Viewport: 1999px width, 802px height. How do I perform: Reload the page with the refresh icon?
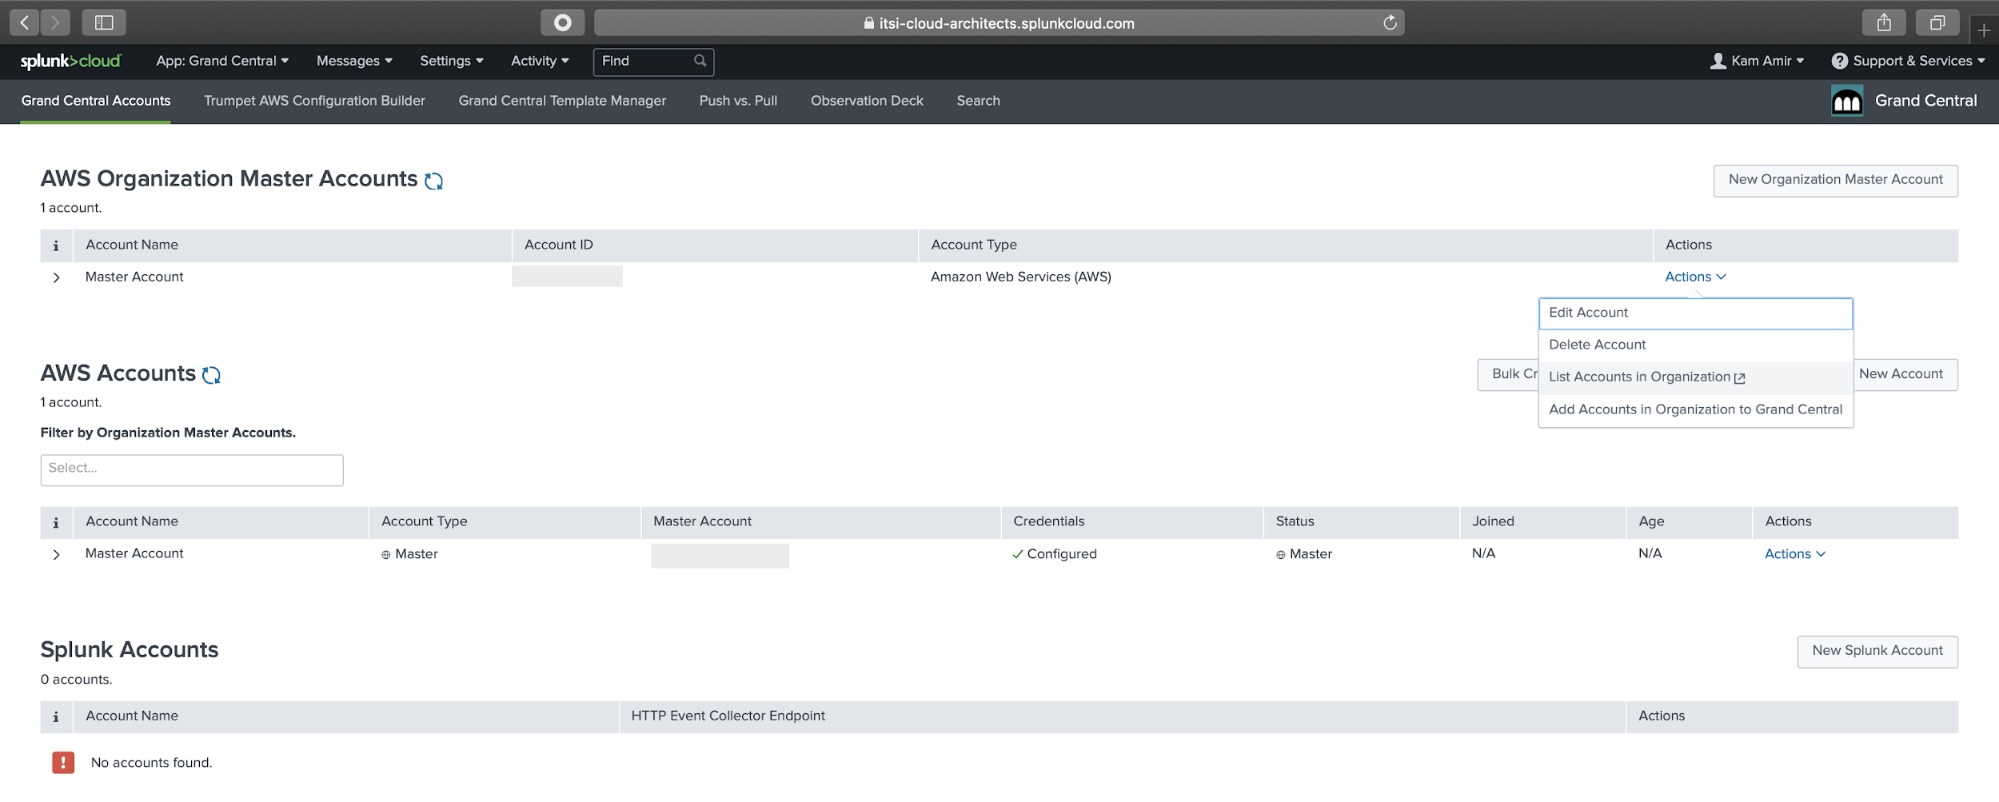[1389, 23]
